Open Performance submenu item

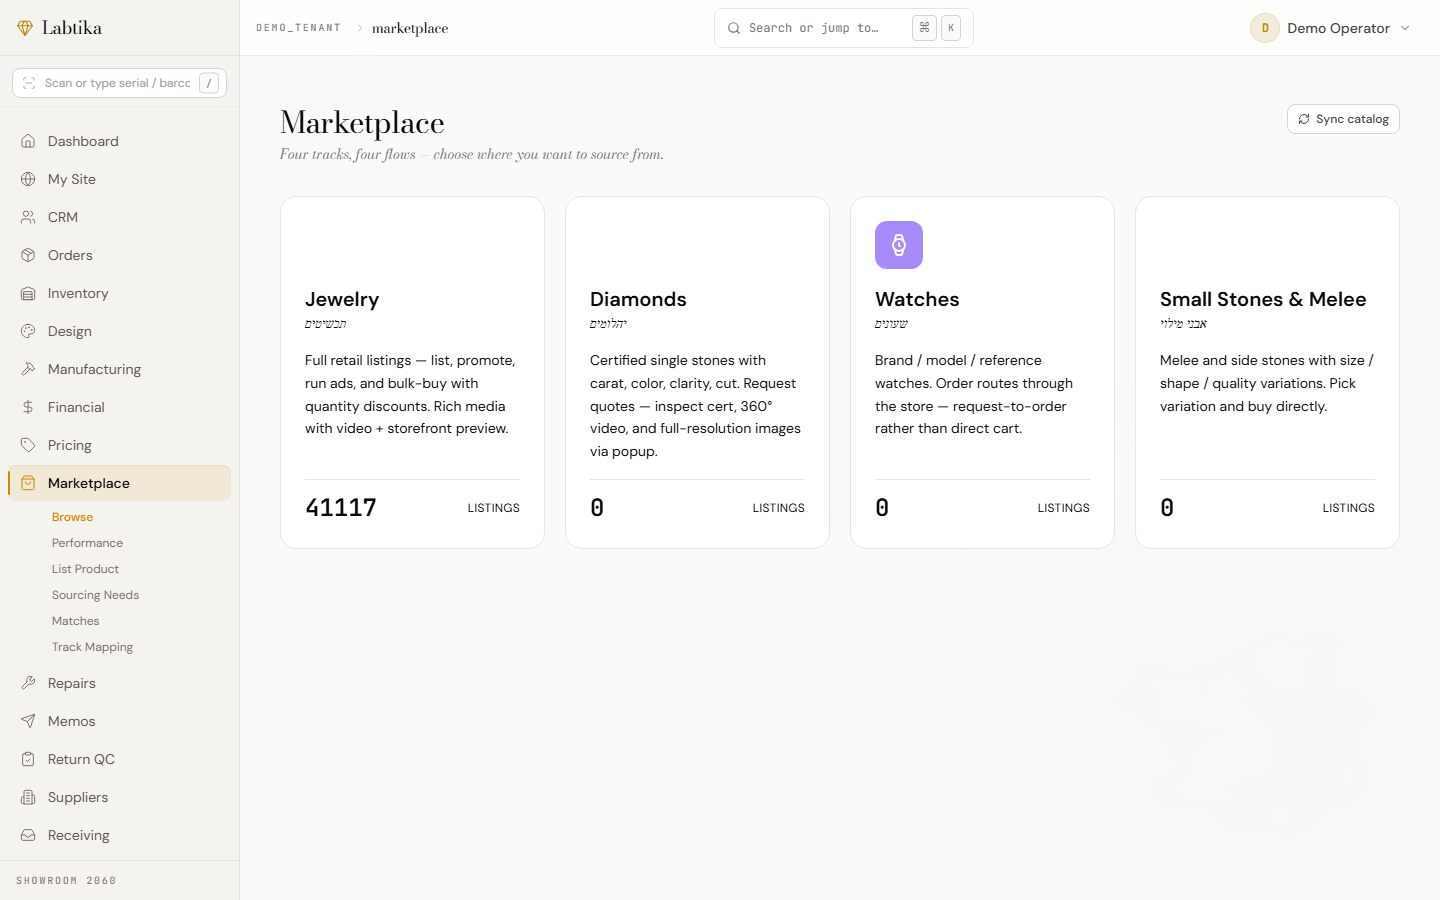coord(88,543)
